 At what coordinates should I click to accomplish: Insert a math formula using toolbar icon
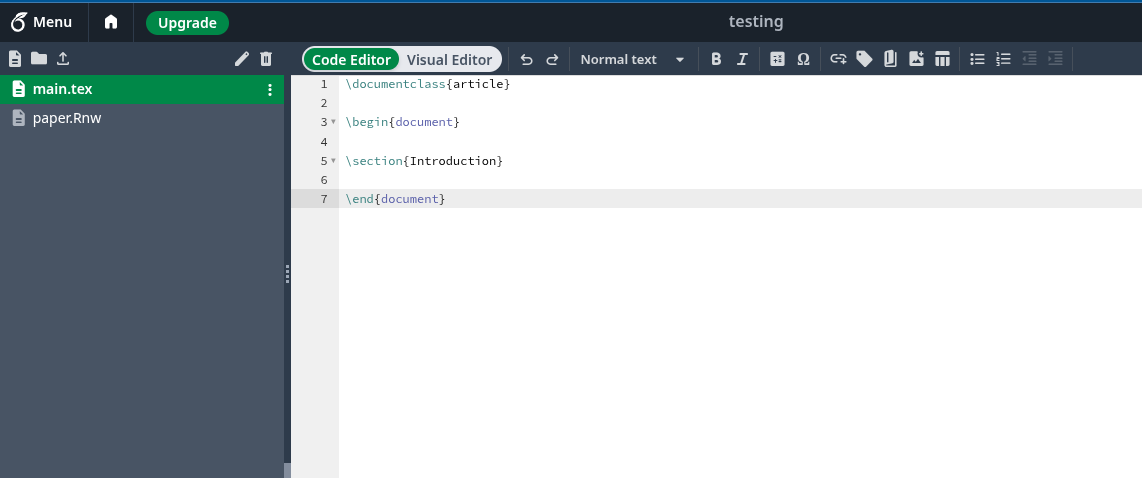coord(777,59)
